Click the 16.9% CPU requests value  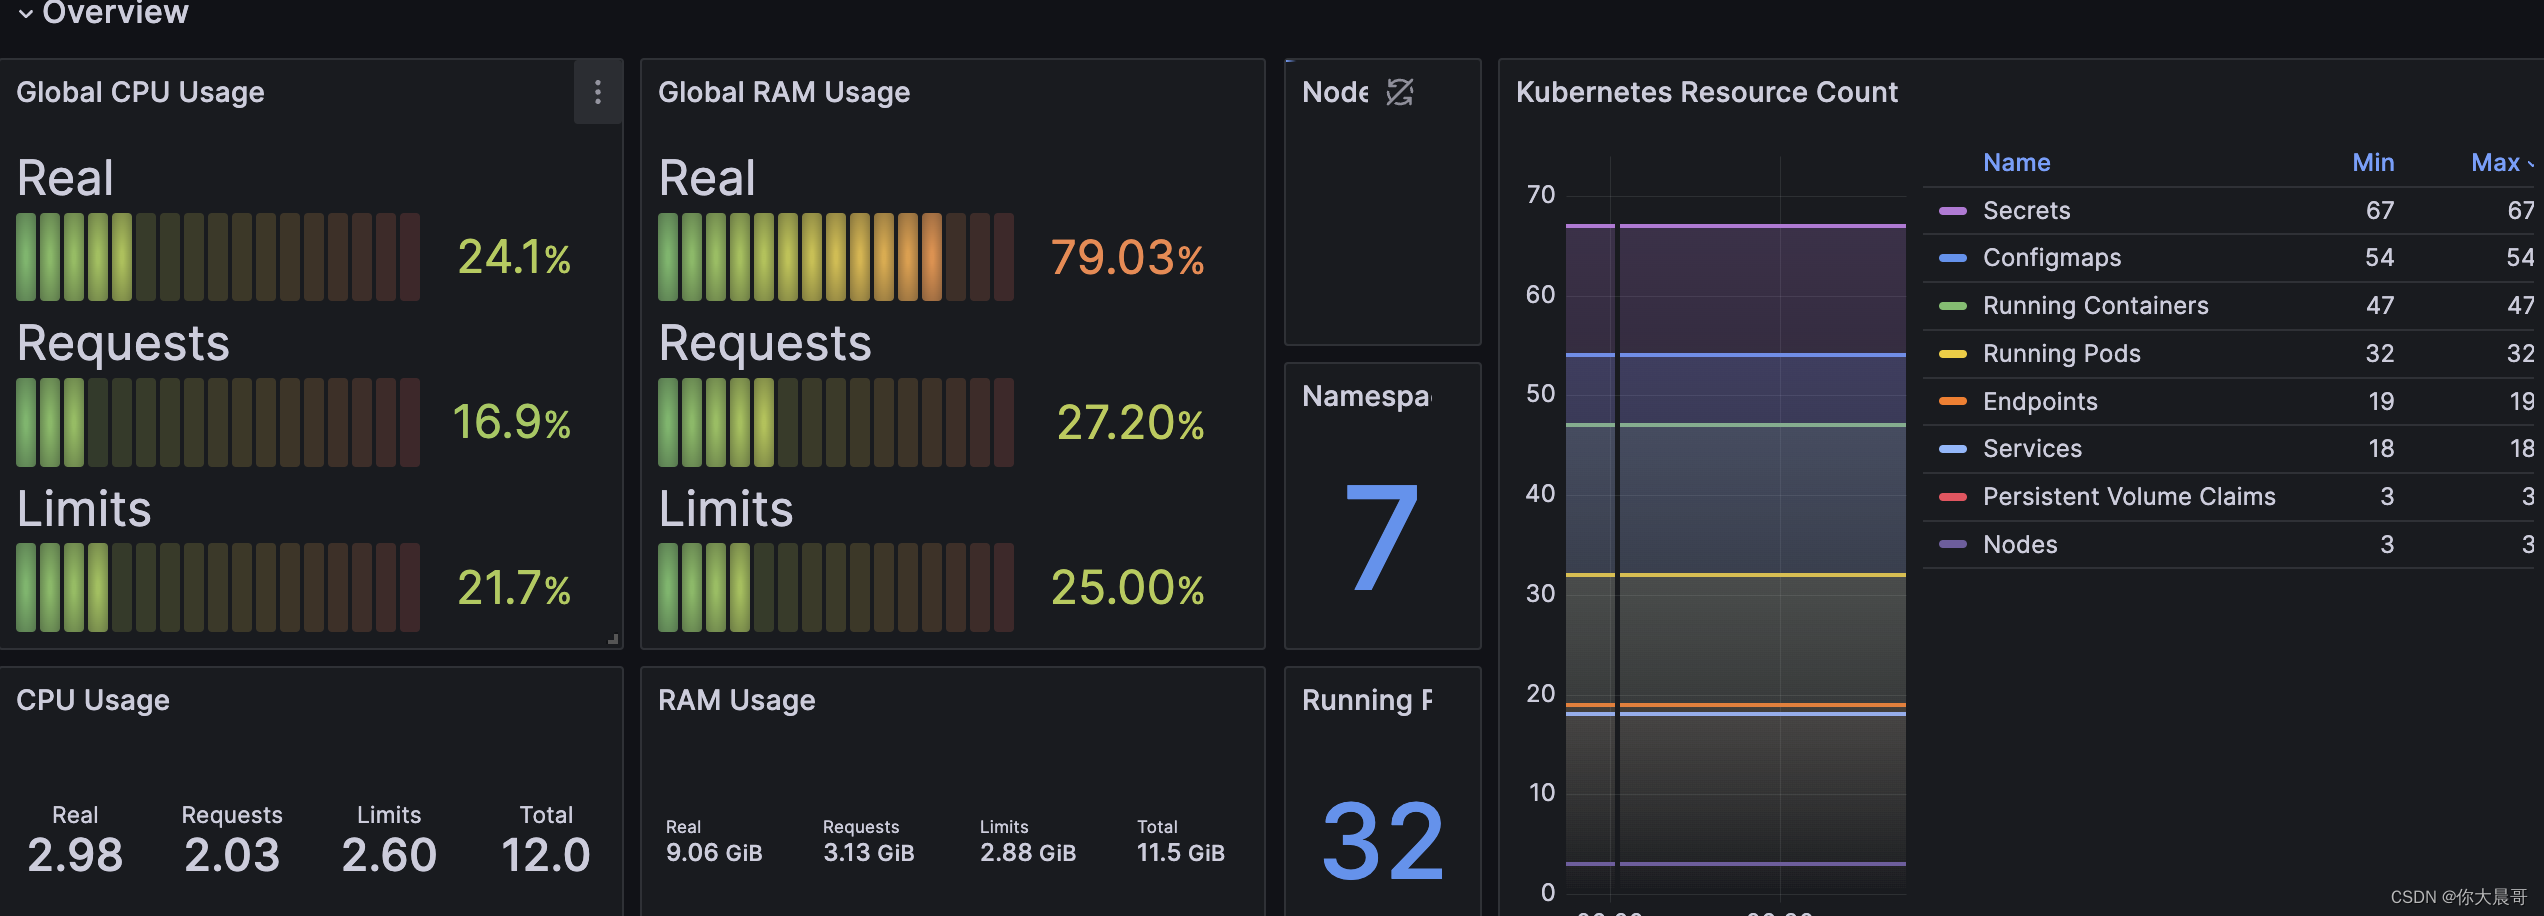tap(511, 423)
